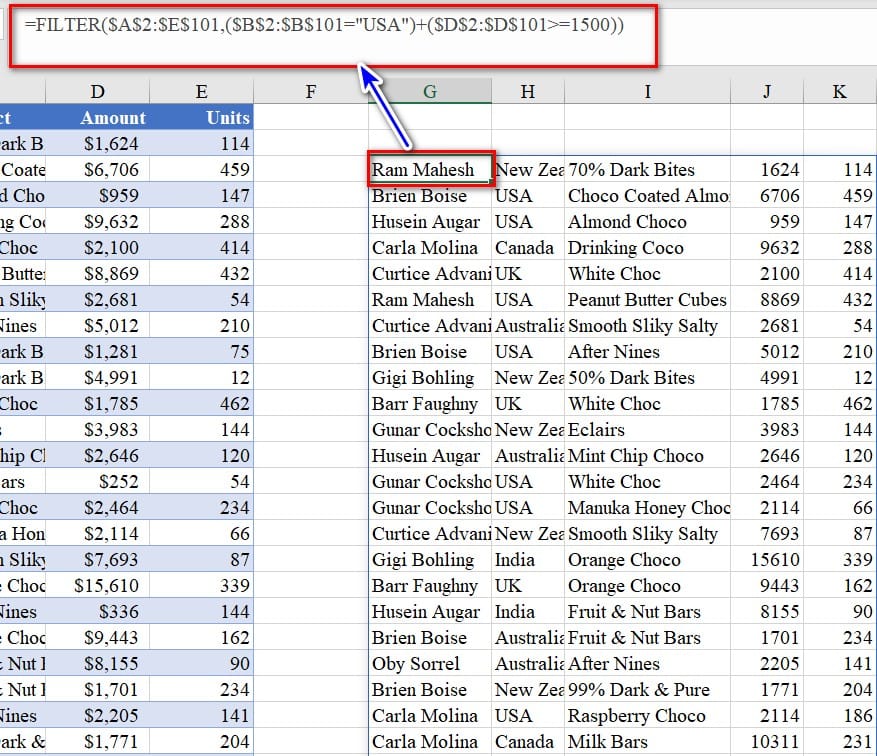
Task: Click the Amount table header cell
Action: (x=113, y=118)
